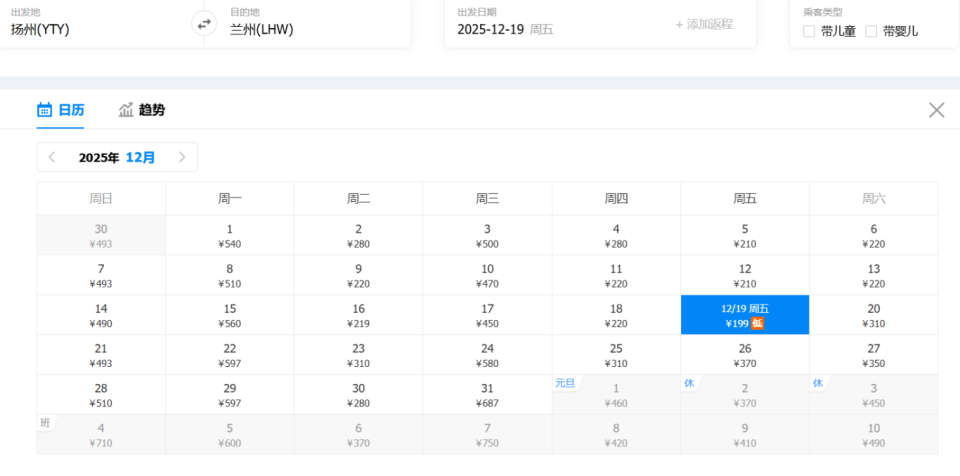Select December 16 with ¥219 fare
The width and height of the screenshot is (960, 476).
click(359, 315)
